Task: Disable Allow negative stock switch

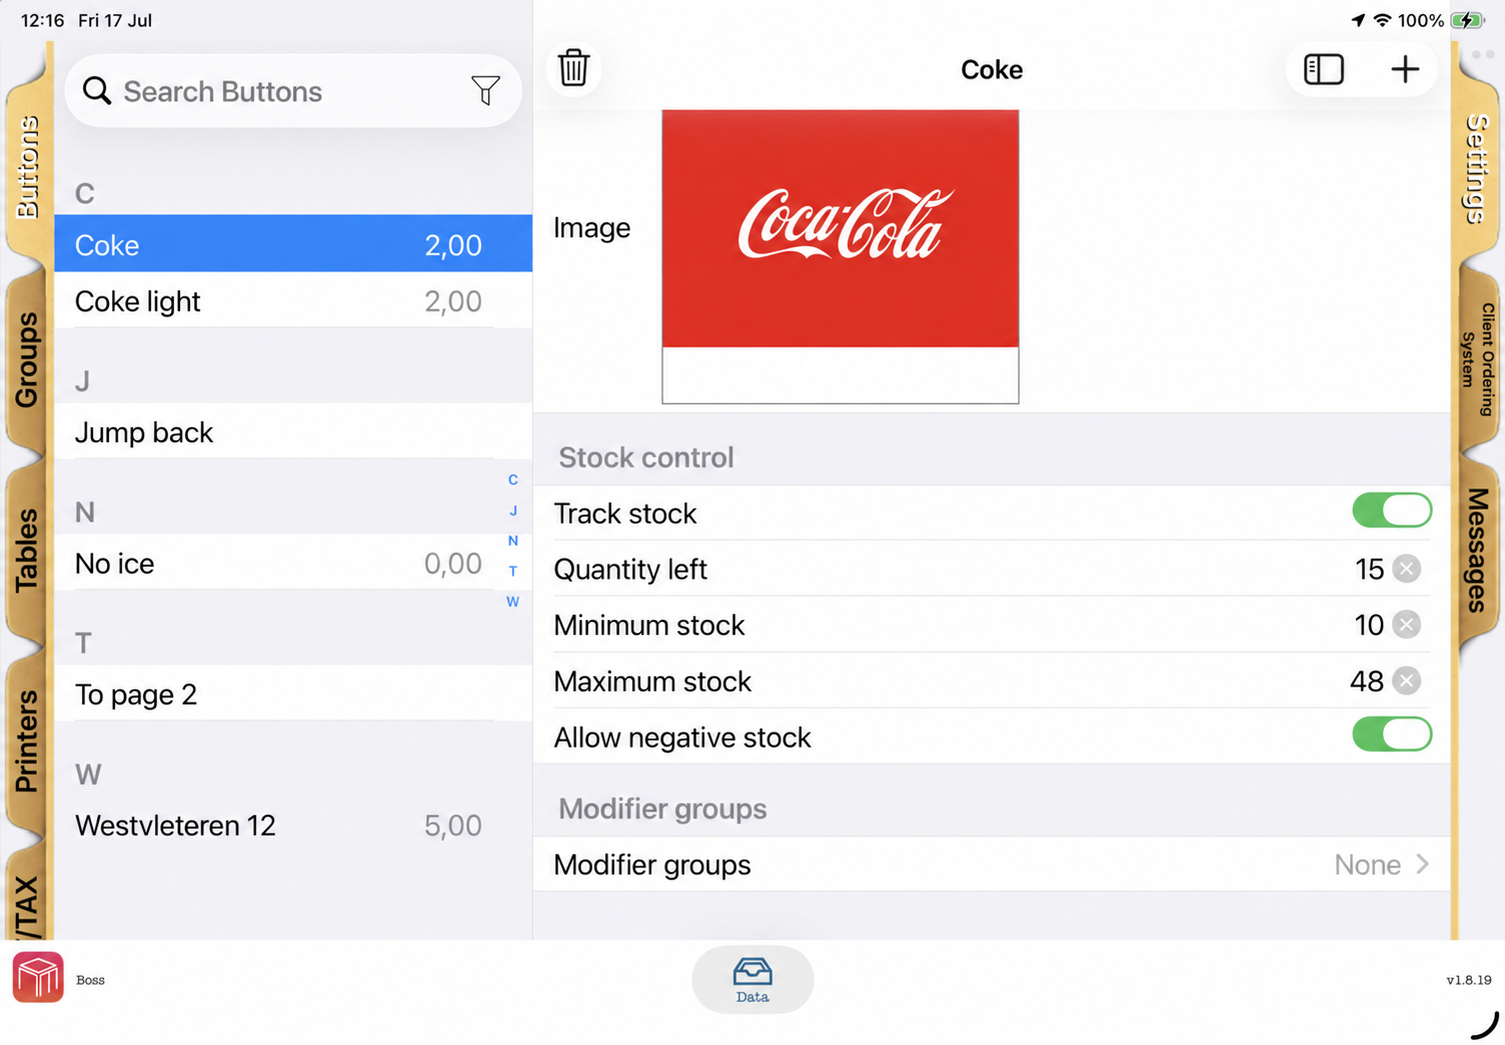Action: pos(1391,734)
